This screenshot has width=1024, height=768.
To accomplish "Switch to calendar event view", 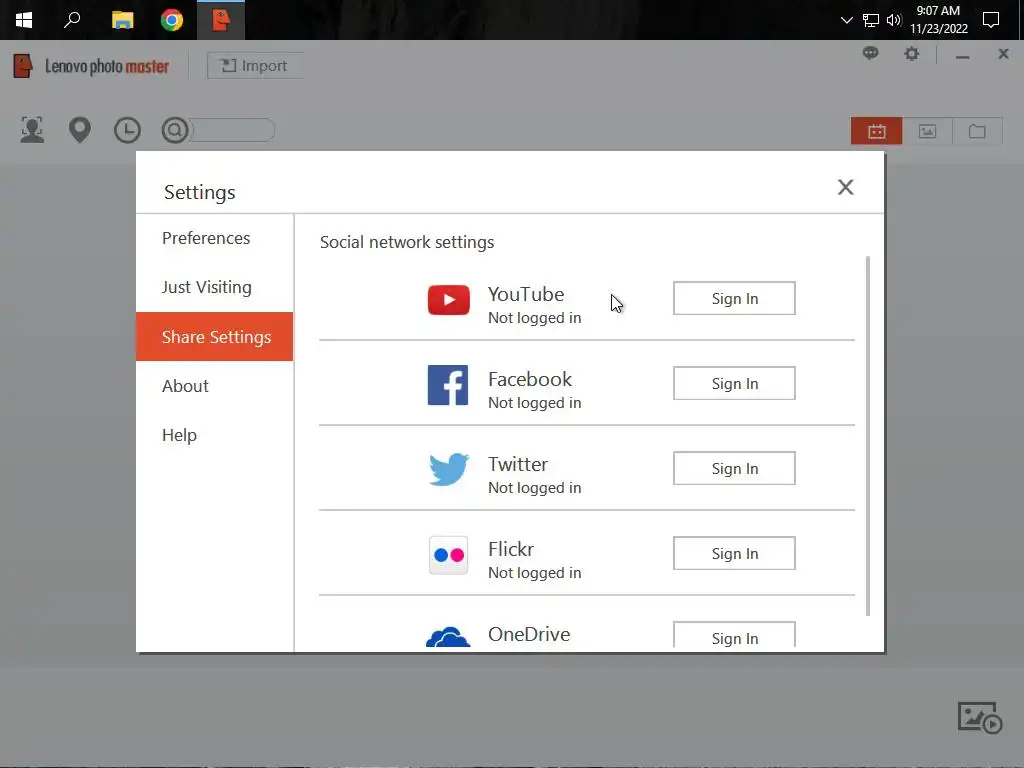I will click(x=876, y=131).
